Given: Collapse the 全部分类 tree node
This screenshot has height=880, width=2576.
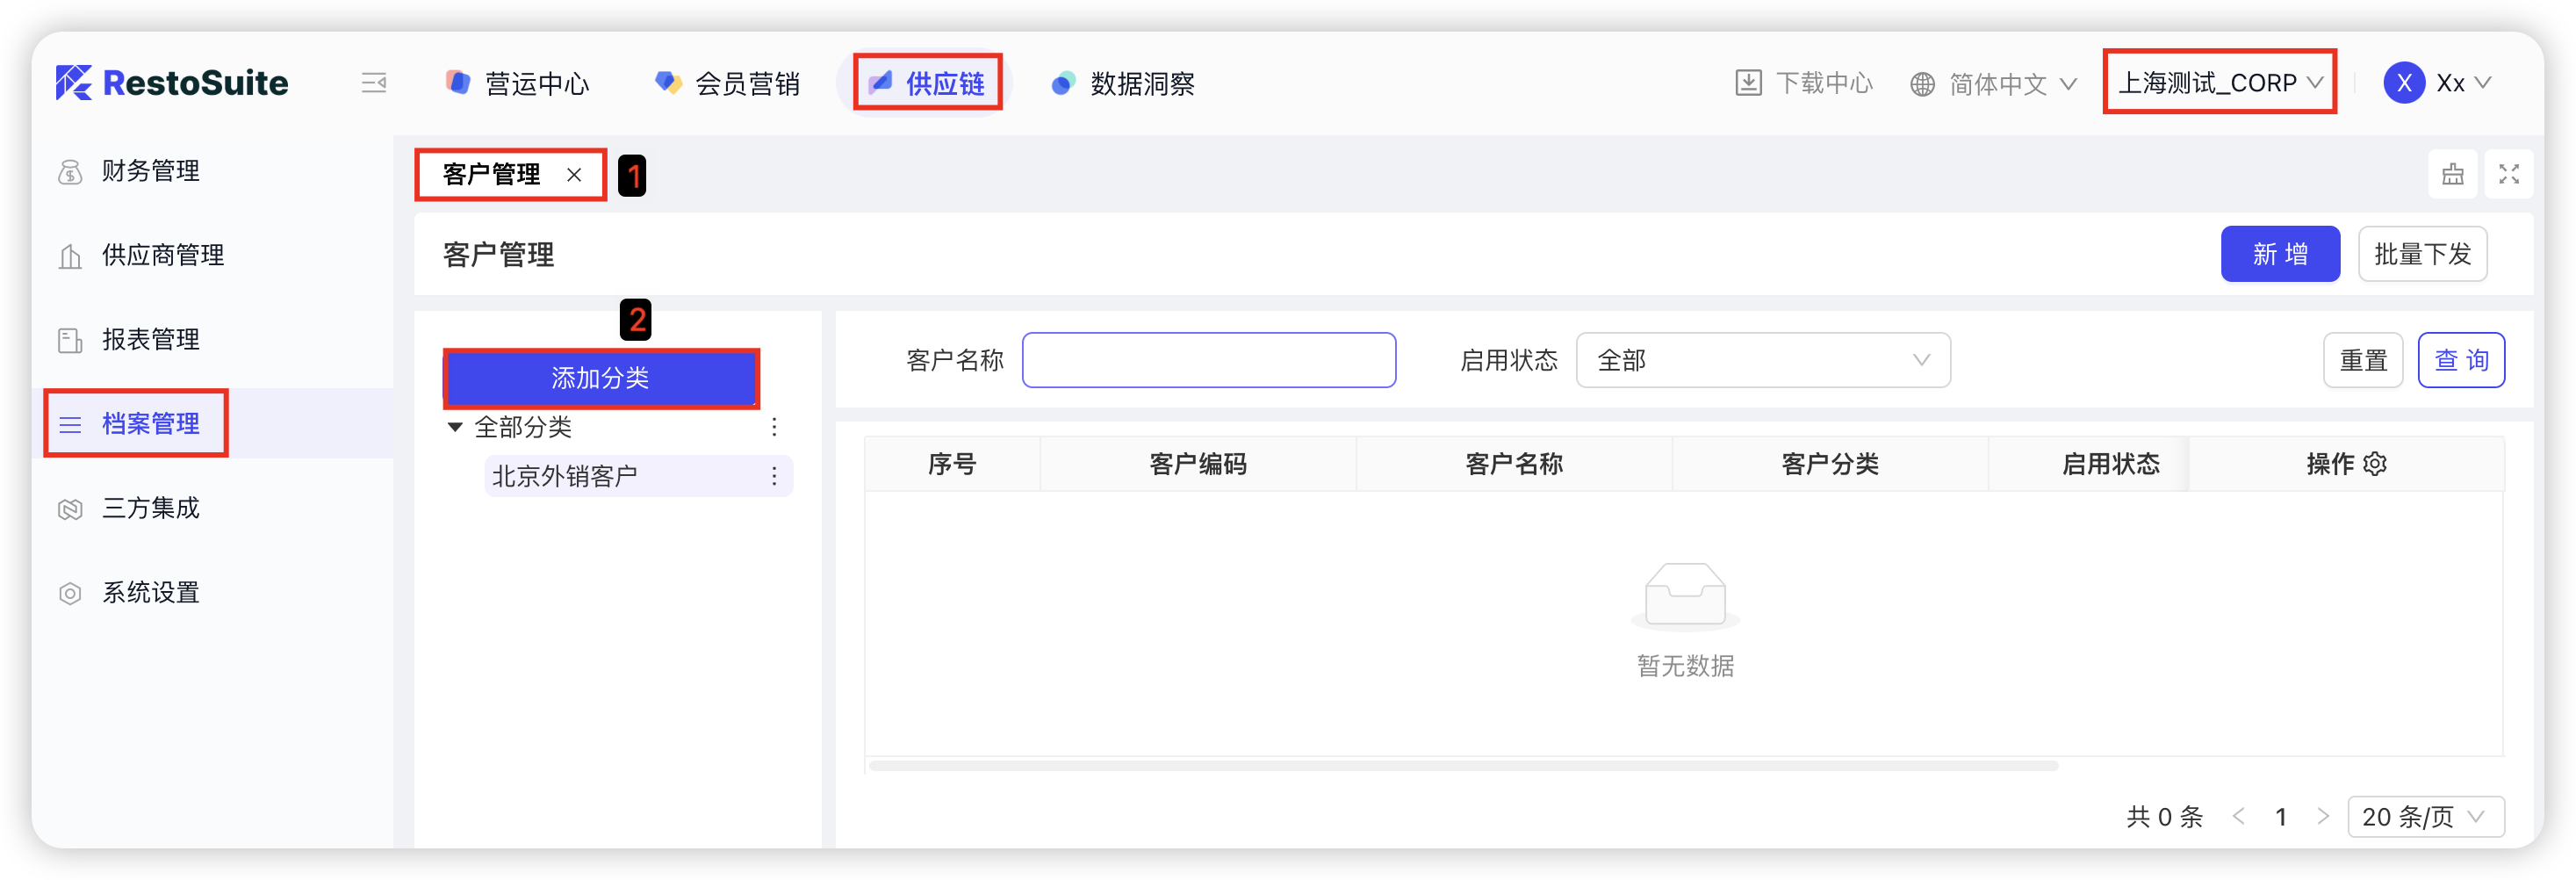Looking at the screenshot, I should click(455, 427).
